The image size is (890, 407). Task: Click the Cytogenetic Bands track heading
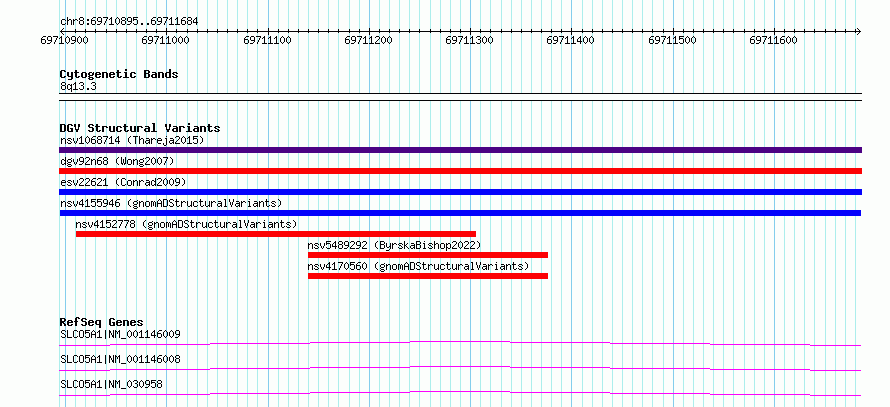pyautogui.click(x=119, y=74)
